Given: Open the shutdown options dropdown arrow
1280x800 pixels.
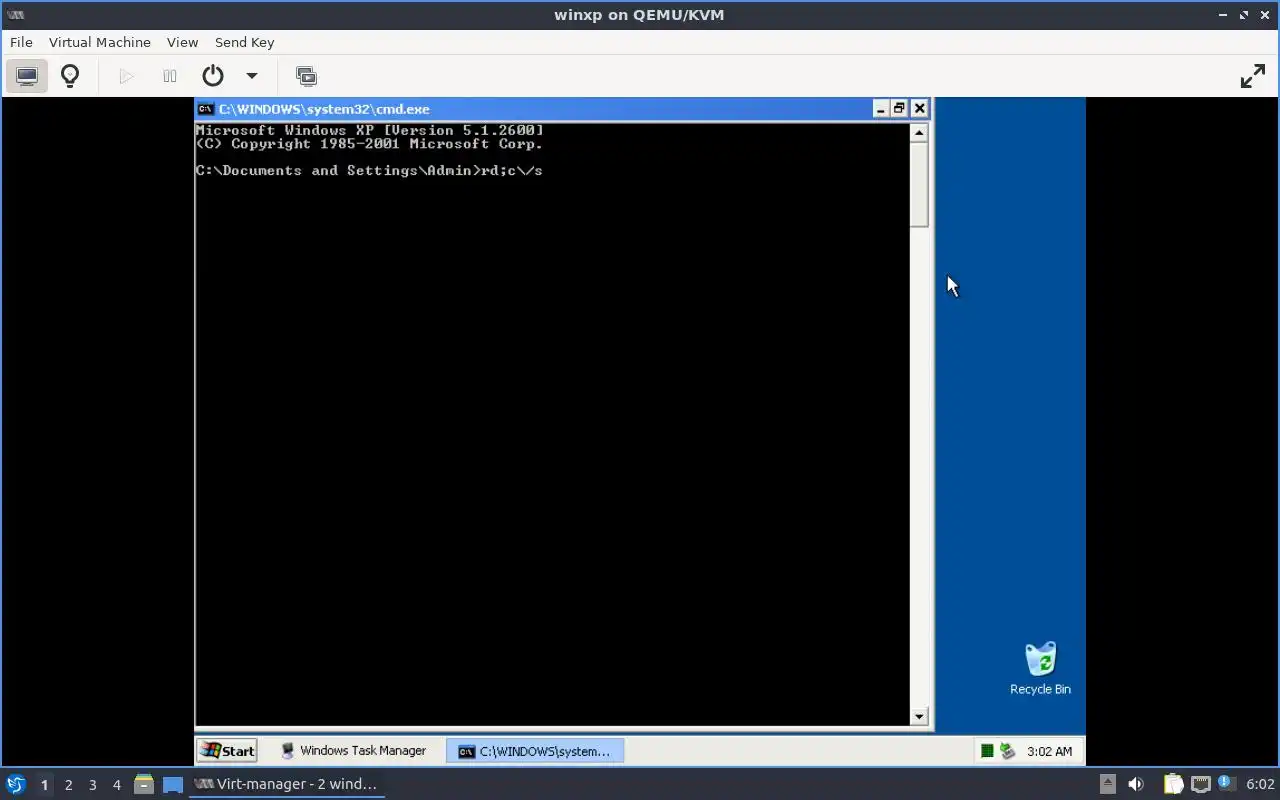Looking at the screenshot, I should (x=252, y=76).
